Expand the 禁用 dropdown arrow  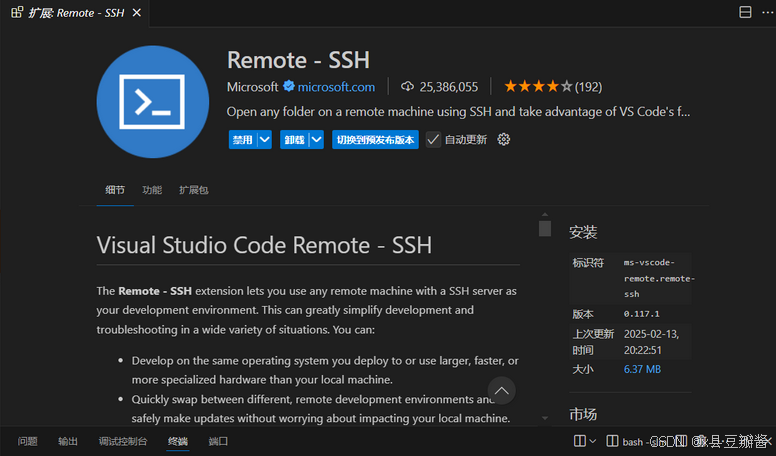(265, 140)
